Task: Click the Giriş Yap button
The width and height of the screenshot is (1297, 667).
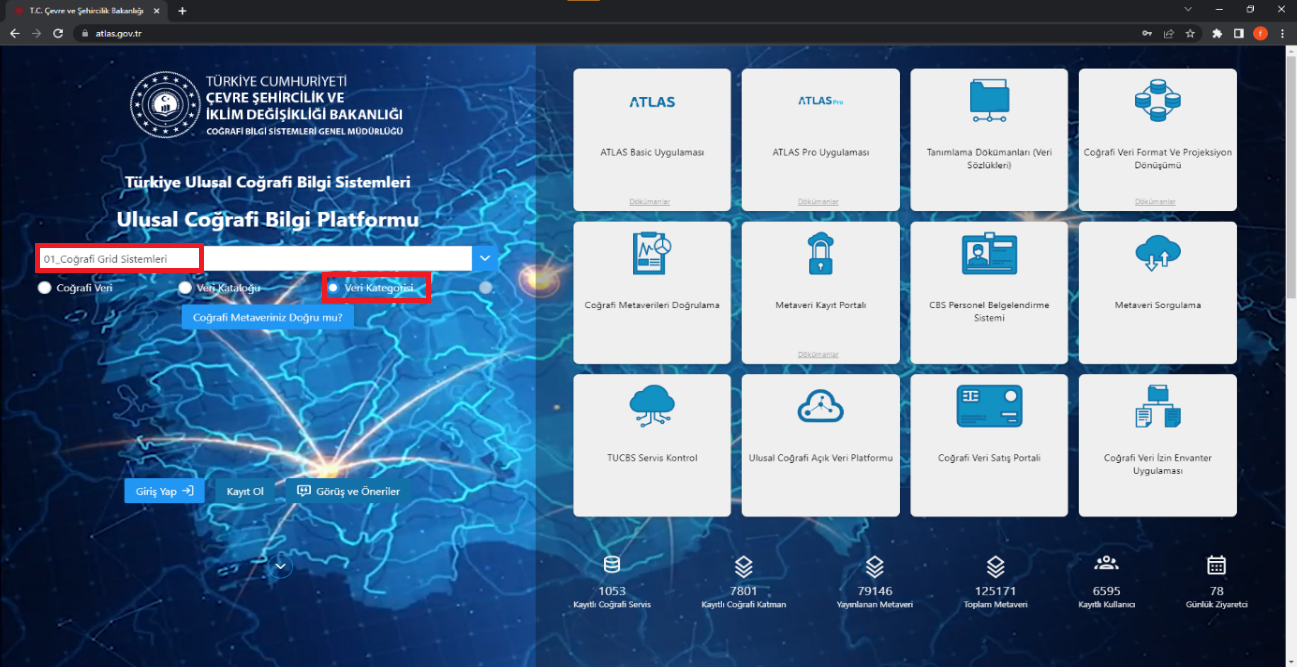Action: (164, 491)
